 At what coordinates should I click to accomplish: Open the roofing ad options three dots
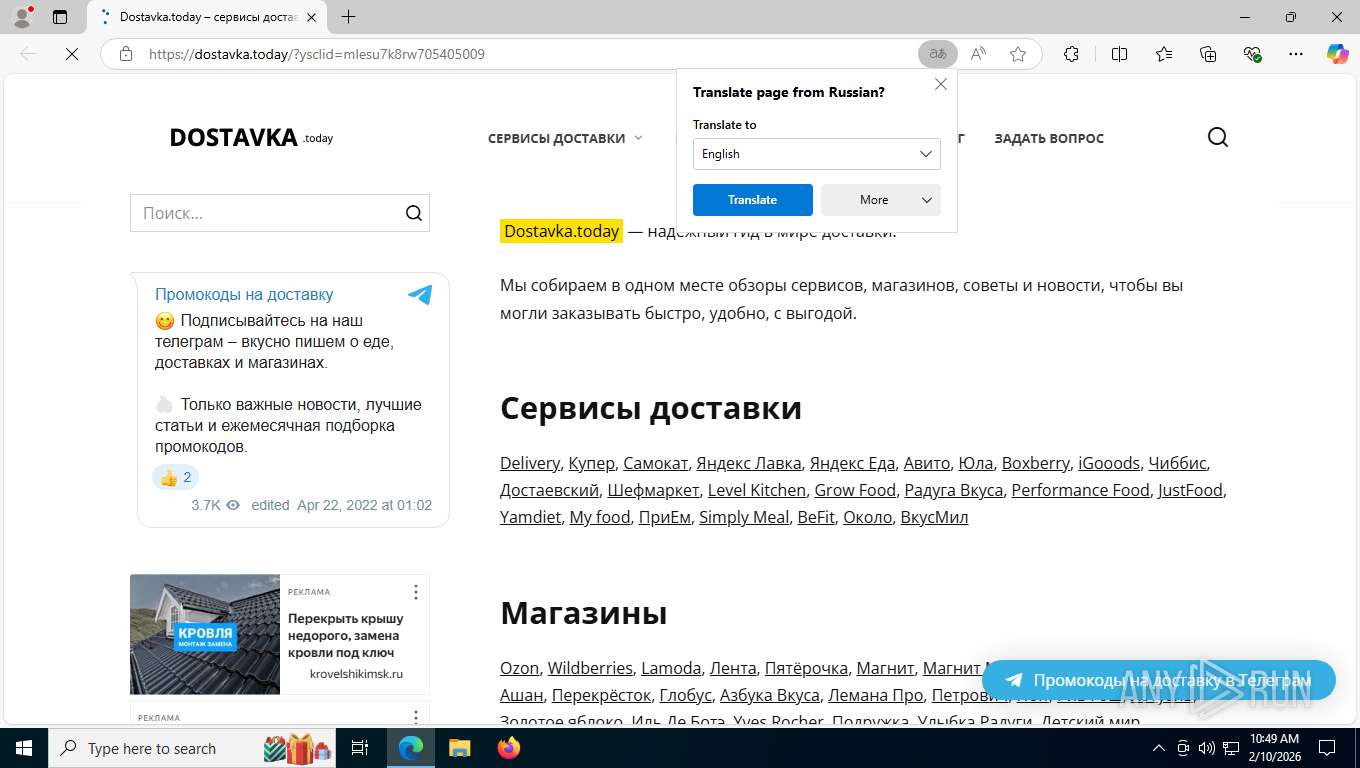pos(416,592)
